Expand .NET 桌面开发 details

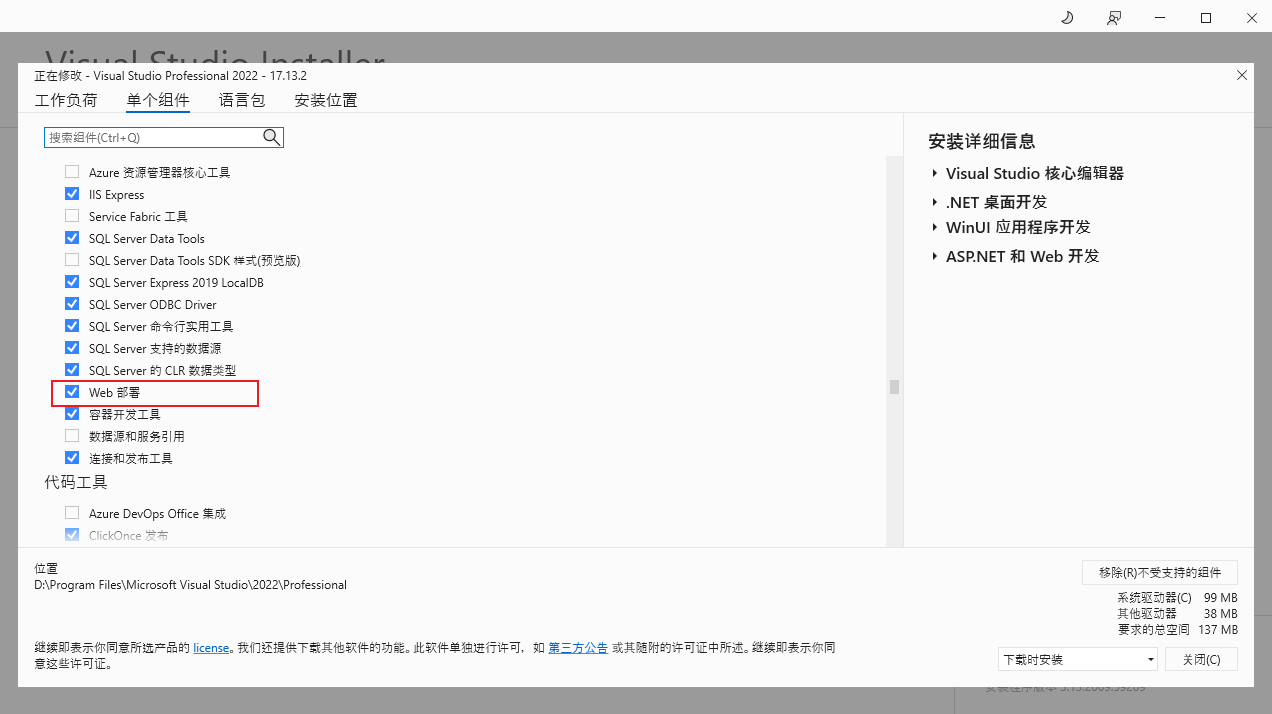[935, 202]
